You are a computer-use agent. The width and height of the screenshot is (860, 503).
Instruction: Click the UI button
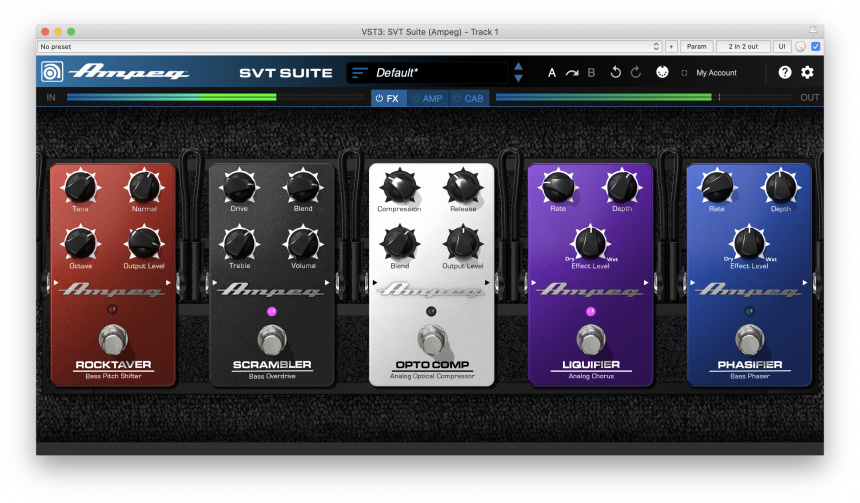pos(782,47)
